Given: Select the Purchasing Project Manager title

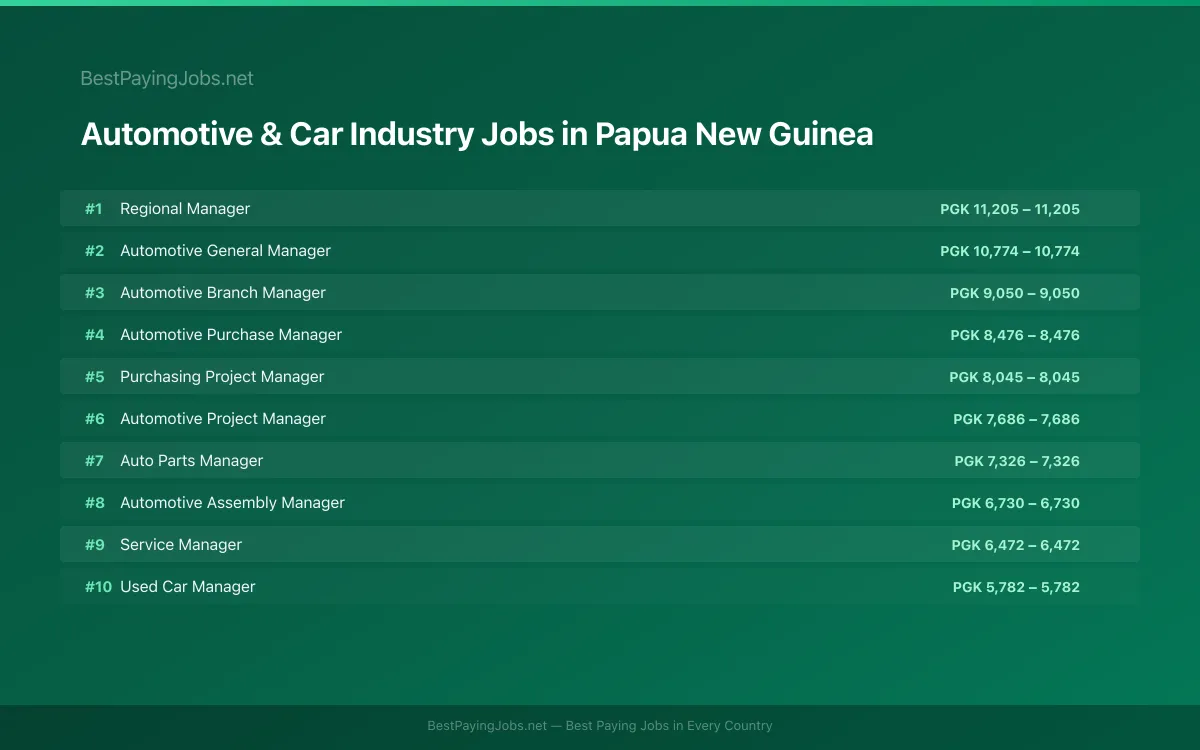Looking at the screenshot, I should click(222, 377).
